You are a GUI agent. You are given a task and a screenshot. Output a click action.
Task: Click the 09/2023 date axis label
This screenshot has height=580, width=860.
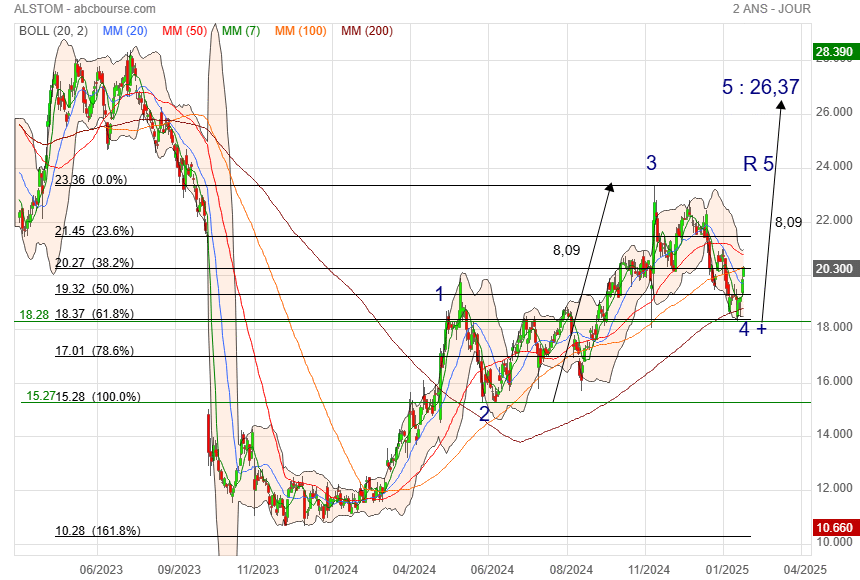click(x=179, y=570)
